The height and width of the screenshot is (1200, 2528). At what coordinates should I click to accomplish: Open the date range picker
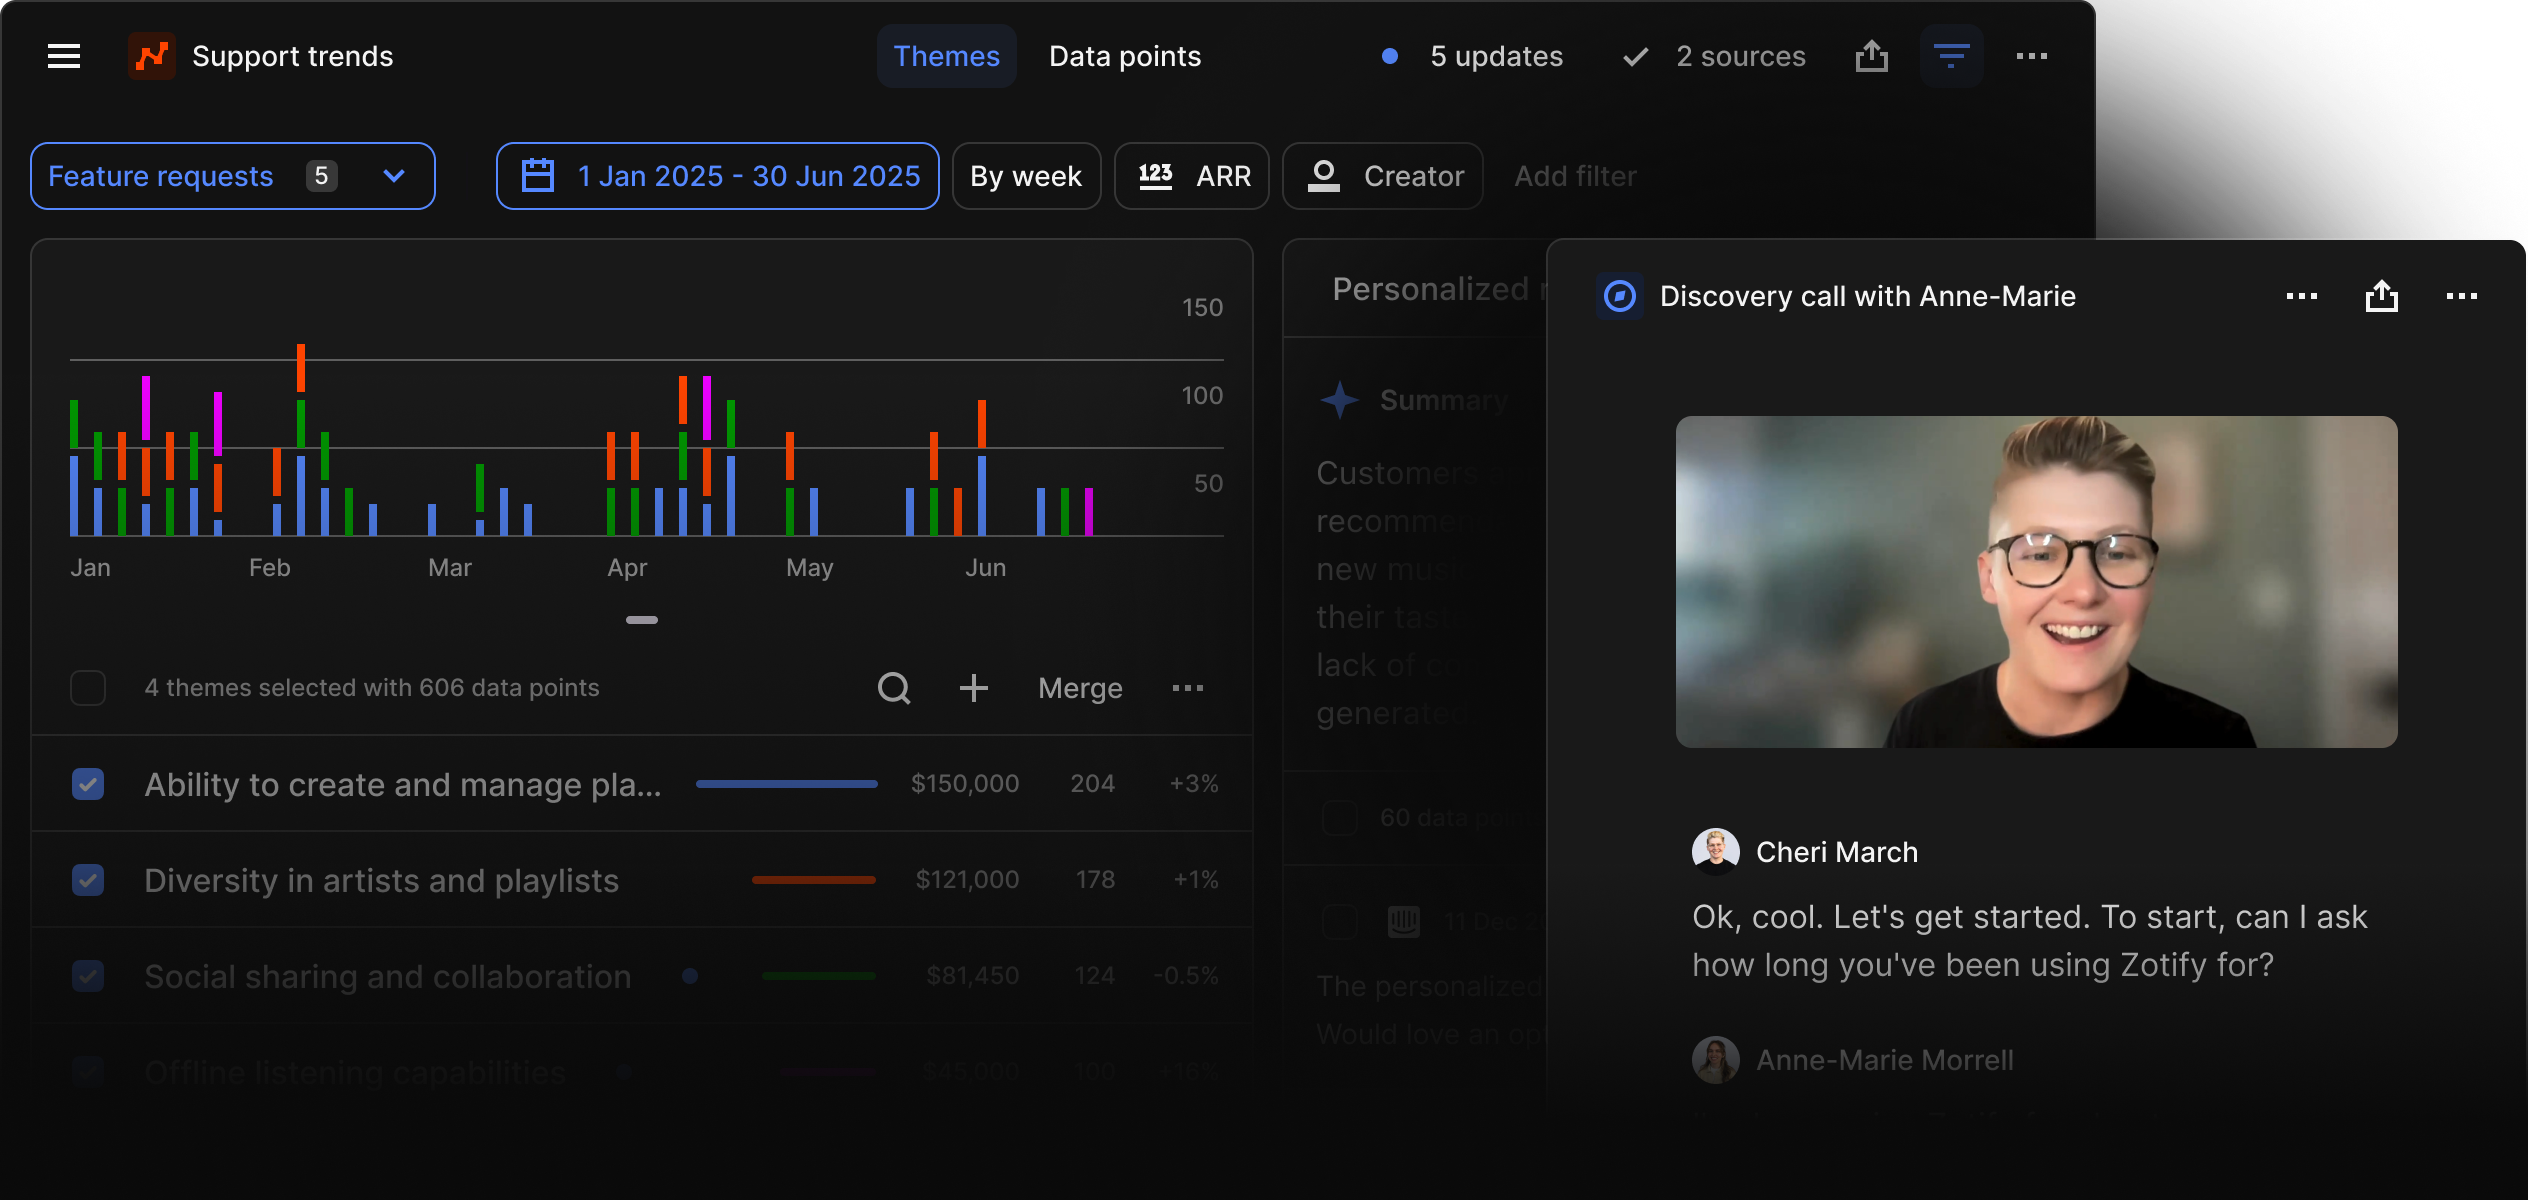click(717, 176)
